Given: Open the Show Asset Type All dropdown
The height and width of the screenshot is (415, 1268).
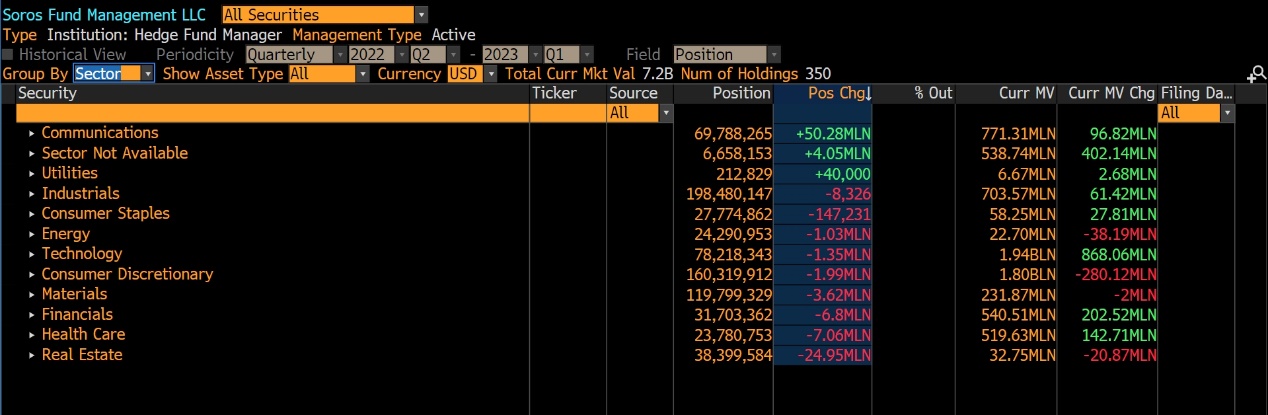Looking at the screenshot, I should [x=329, y=74].
